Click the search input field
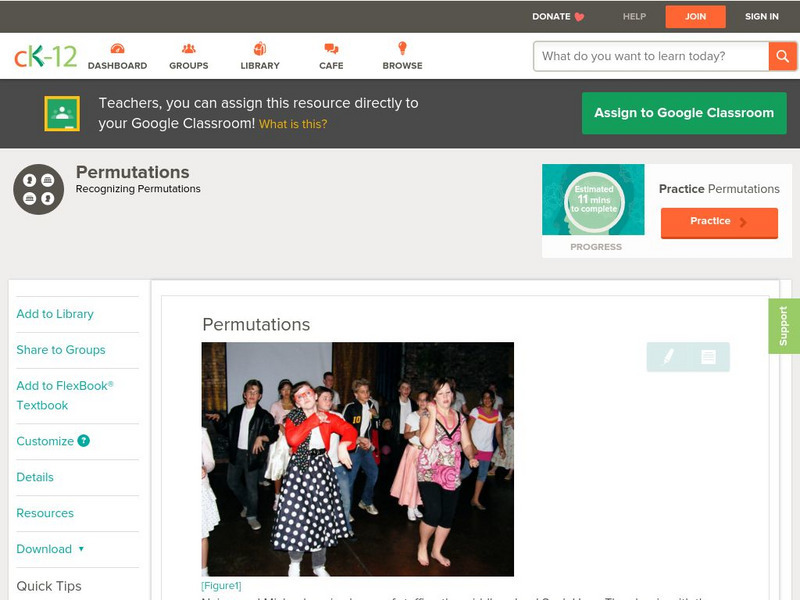The image size is (800, 600). tap(651, 56)
